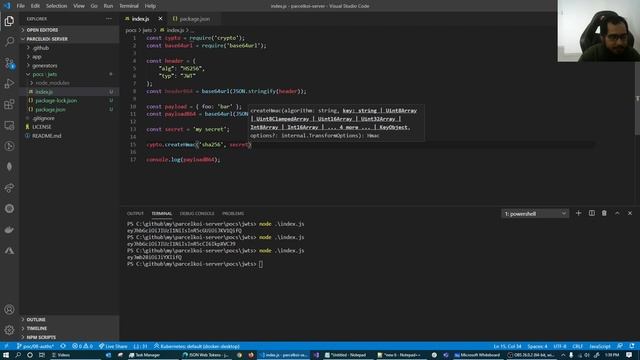Open the View menu
Image resolution: width=640 pixels, height=360 pixels.
pos(79,6)
